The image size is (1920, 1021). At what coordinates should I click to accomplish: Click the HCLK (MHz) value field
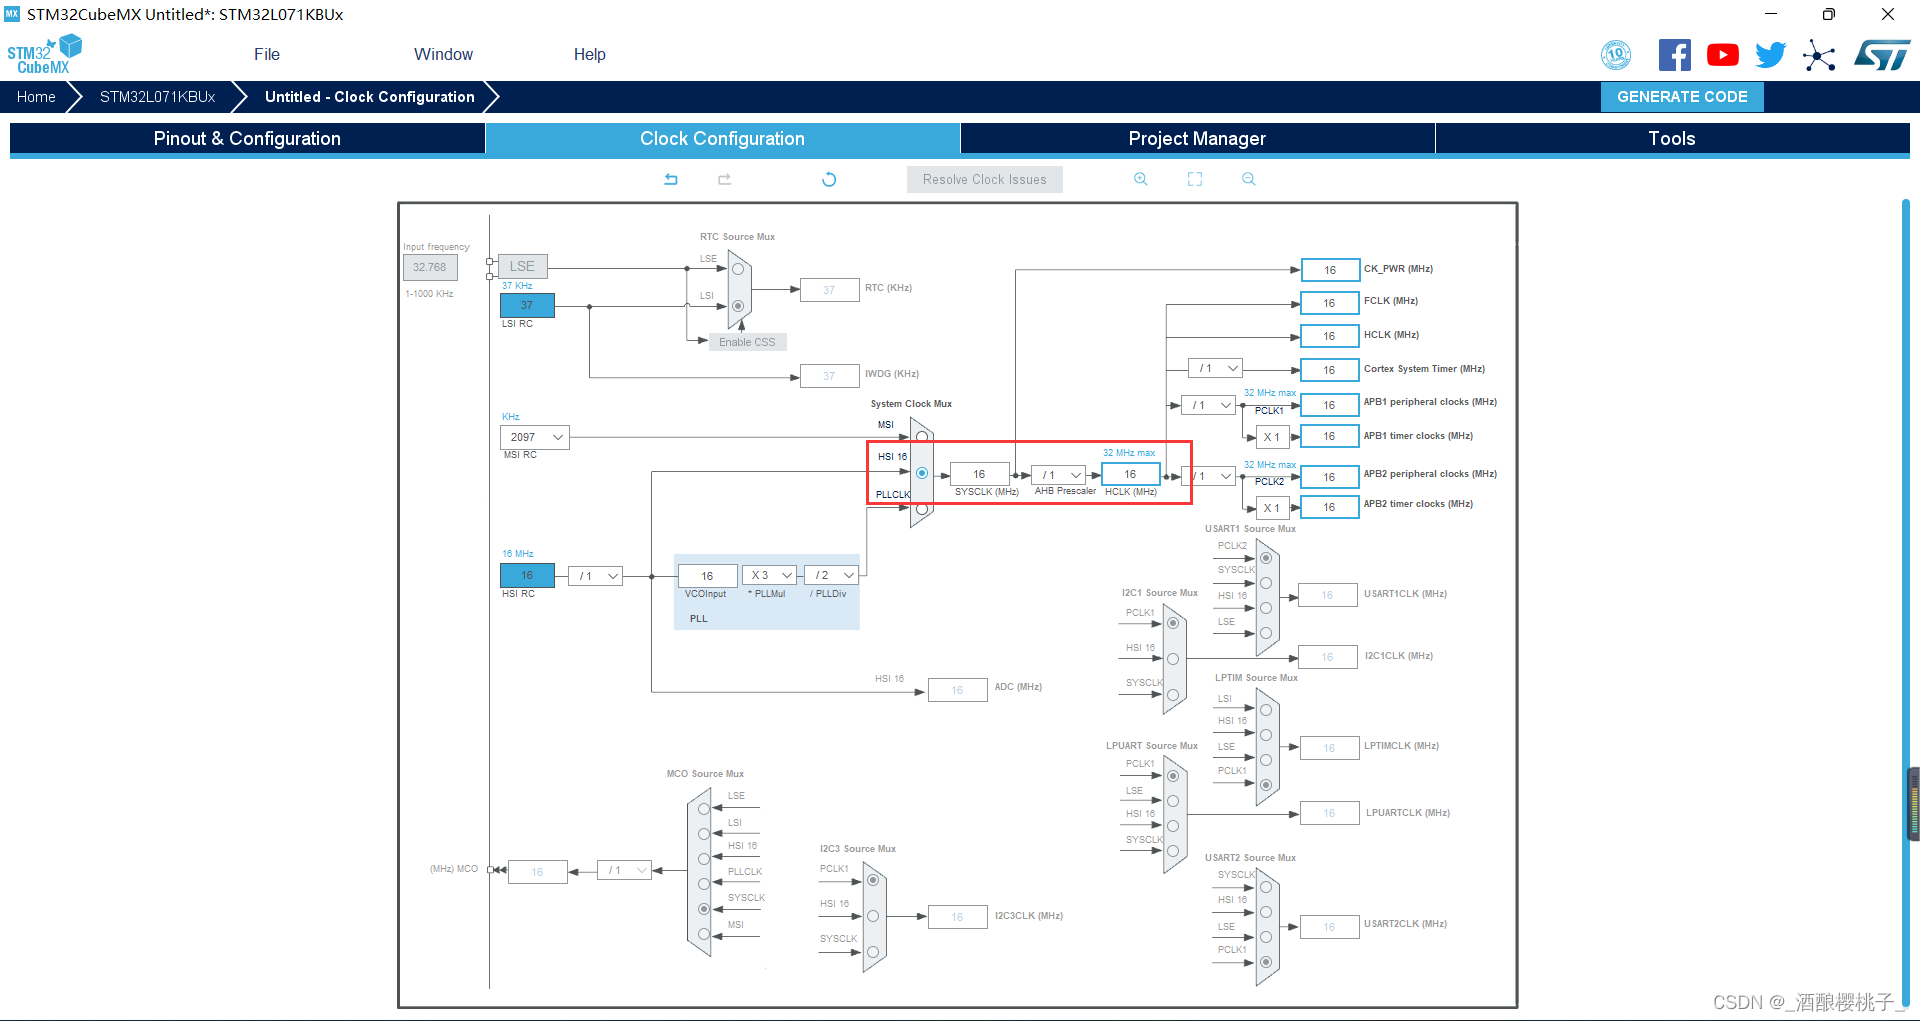coord(1131,474)
